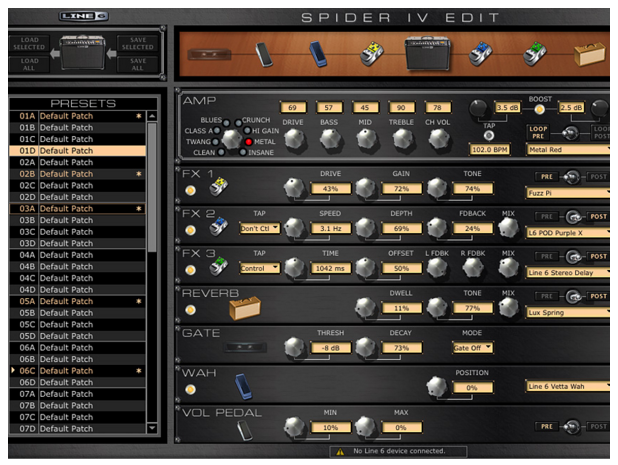Click the Vol Pedal section pedal icon

tap(245, 430)
